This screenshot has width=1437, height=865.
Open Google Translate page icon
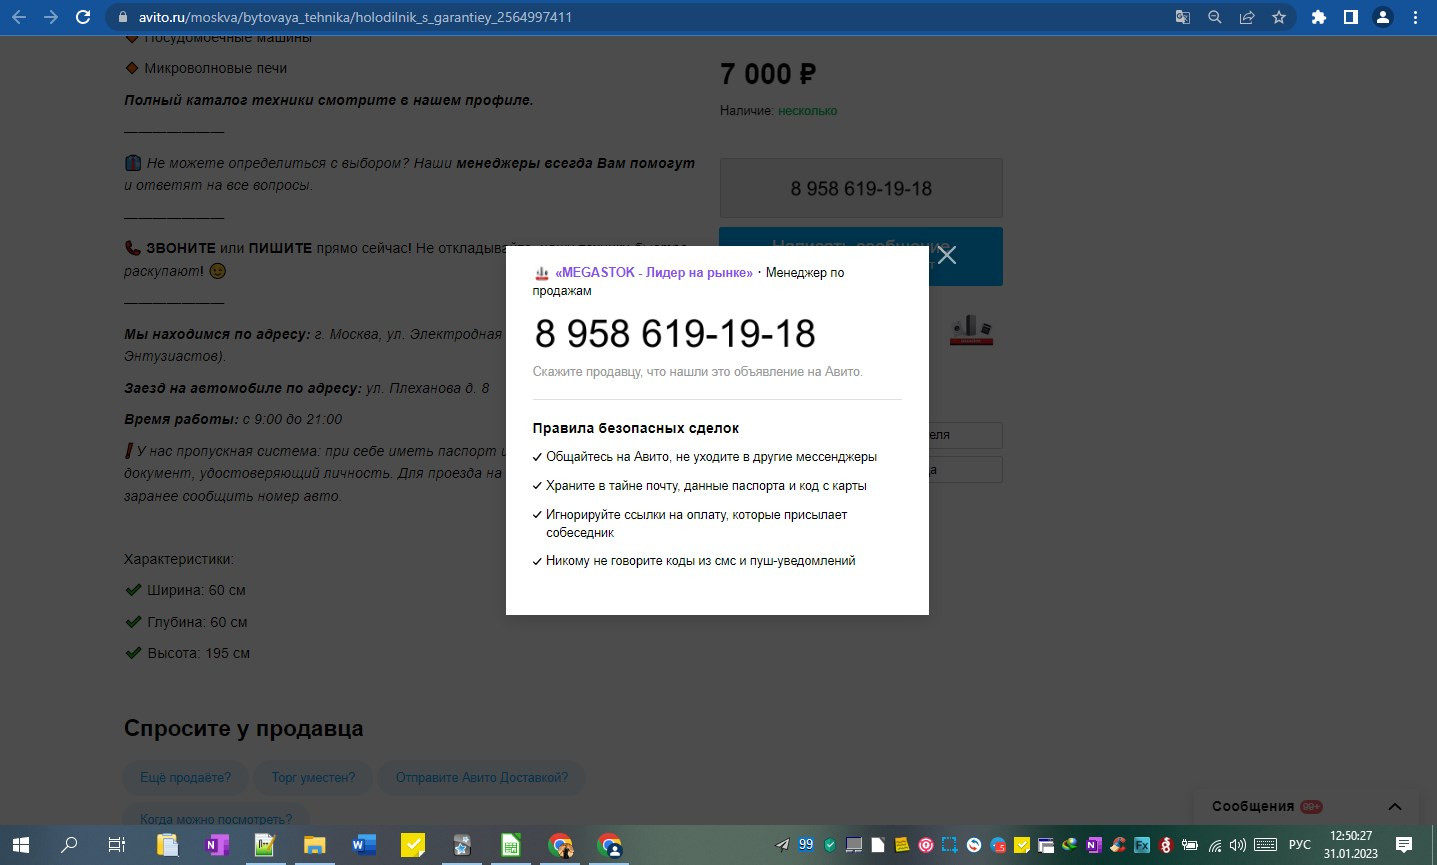[1183, 17]
